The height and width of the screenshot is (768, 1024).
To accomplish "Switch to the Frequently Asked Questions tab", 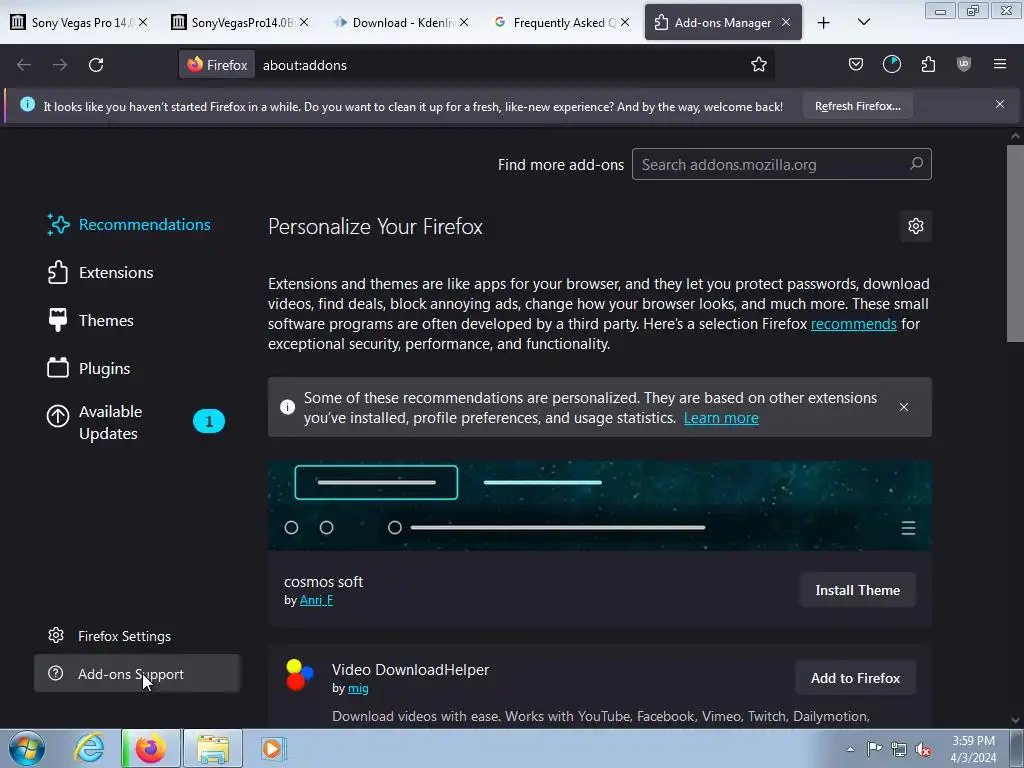I will tap(561, 22).
